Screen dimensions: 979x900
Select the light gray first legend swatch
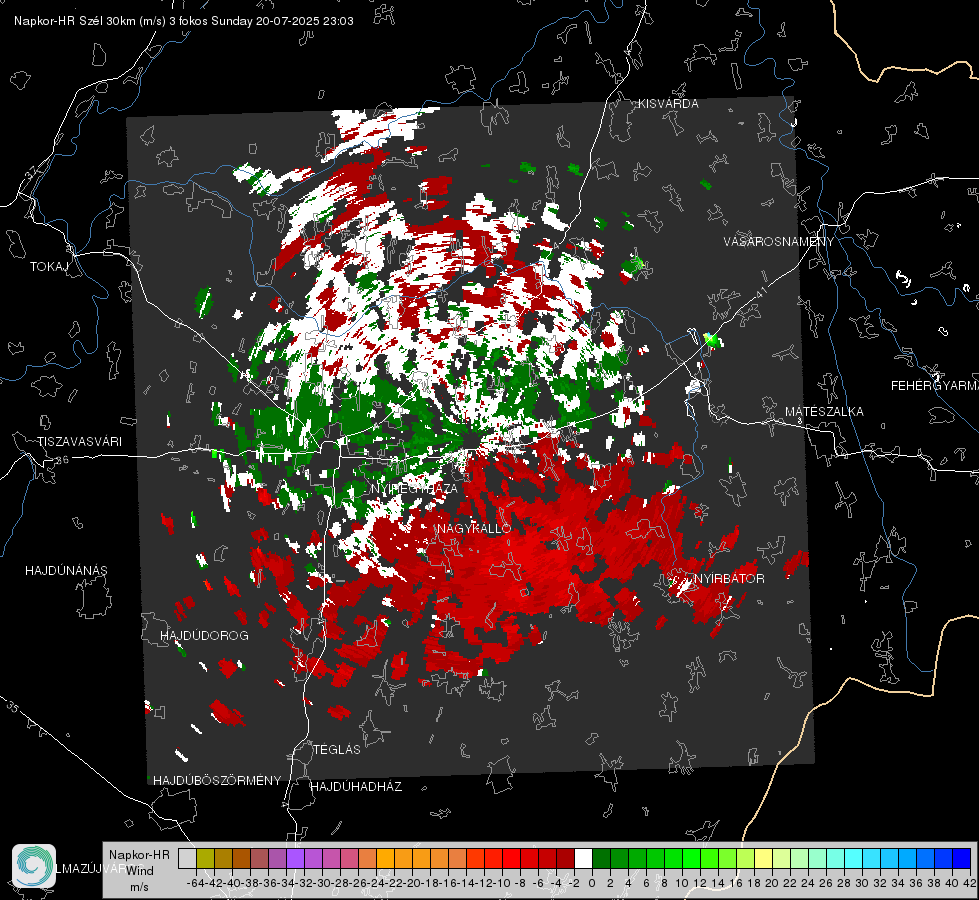tap(187, 858)
